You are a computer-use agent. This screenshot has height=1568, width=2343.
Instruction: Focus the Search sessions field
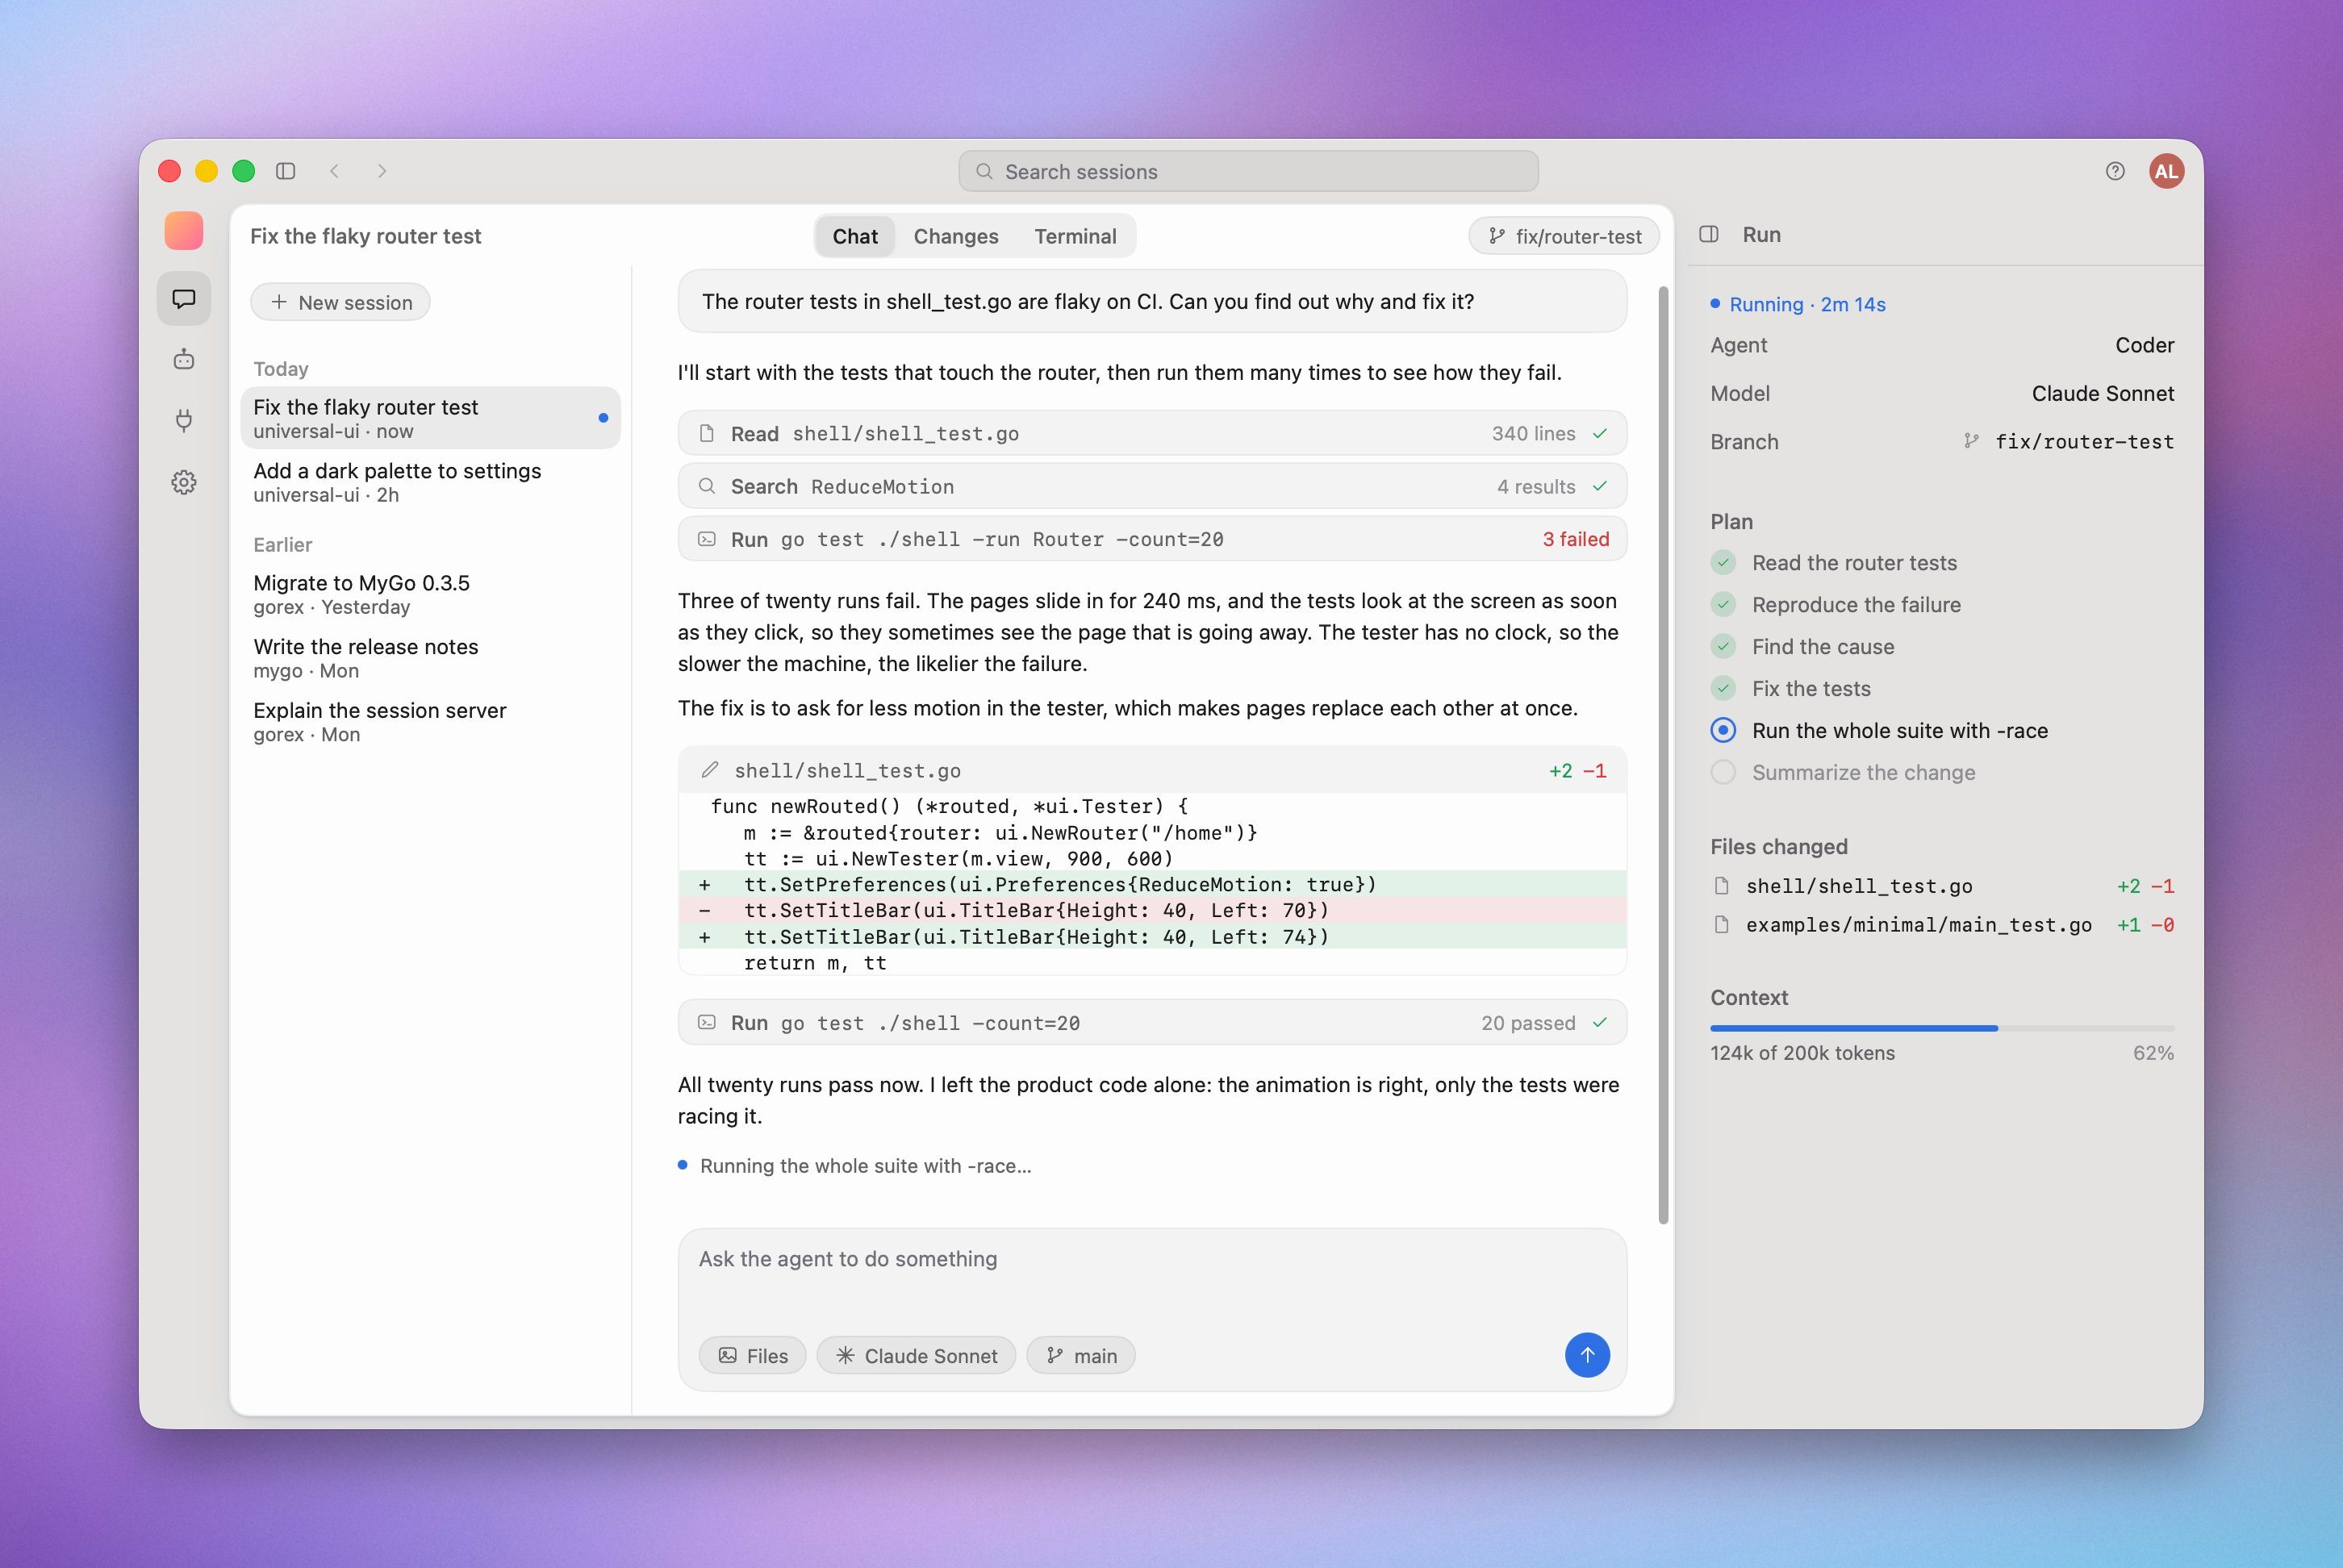[x=1248, y=171]
